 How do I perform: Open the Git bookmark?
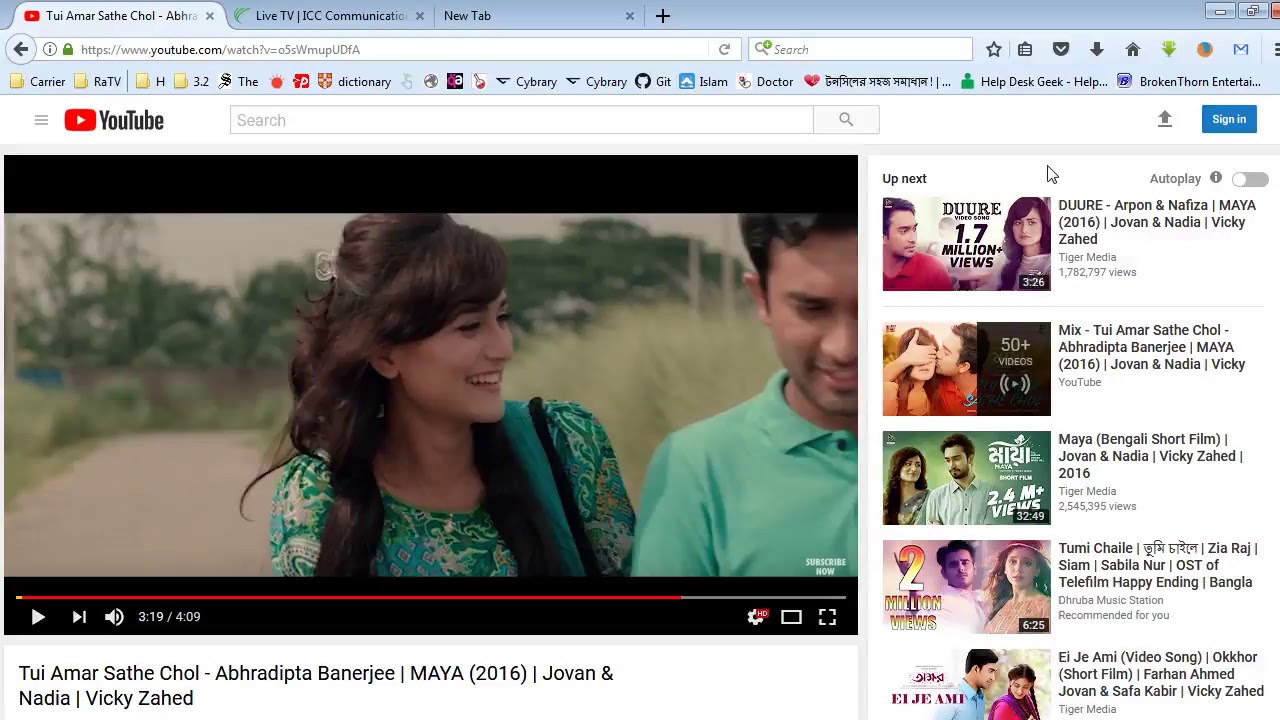(653, 82)
